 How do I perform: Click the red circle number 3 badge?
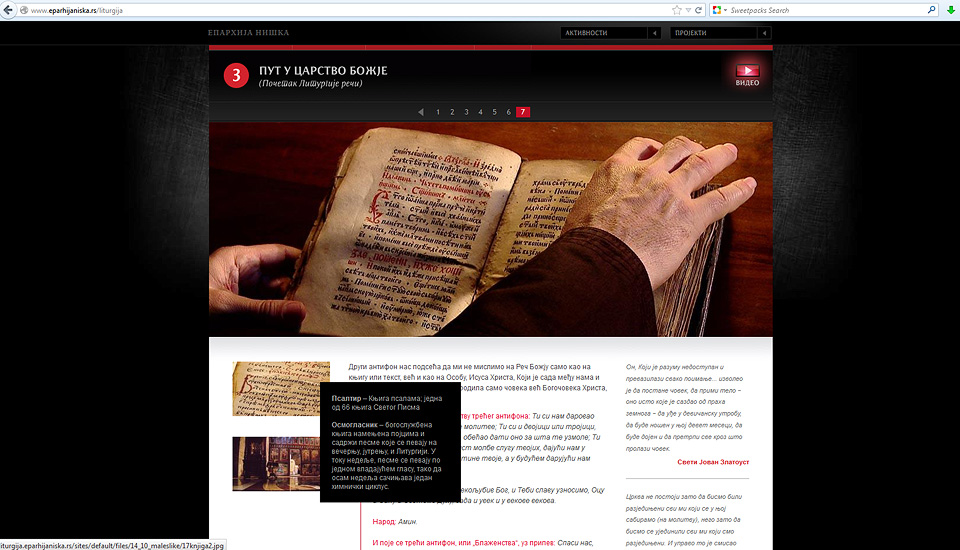[235, 75]
